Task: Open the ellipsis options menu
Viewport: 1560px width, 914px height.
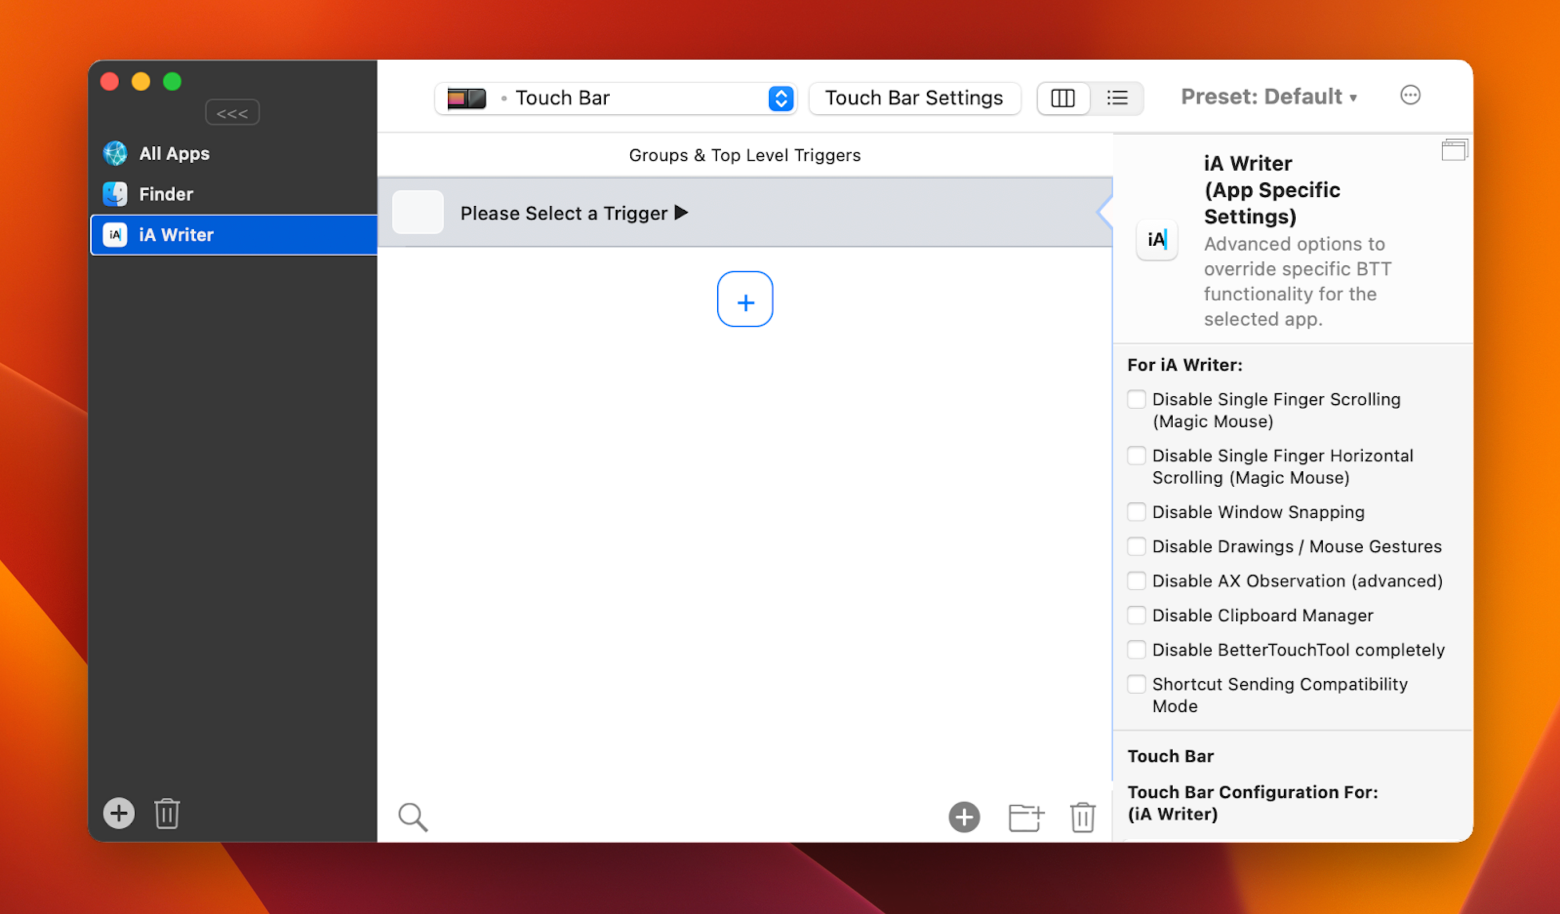Action: (x=1410, y=95)
